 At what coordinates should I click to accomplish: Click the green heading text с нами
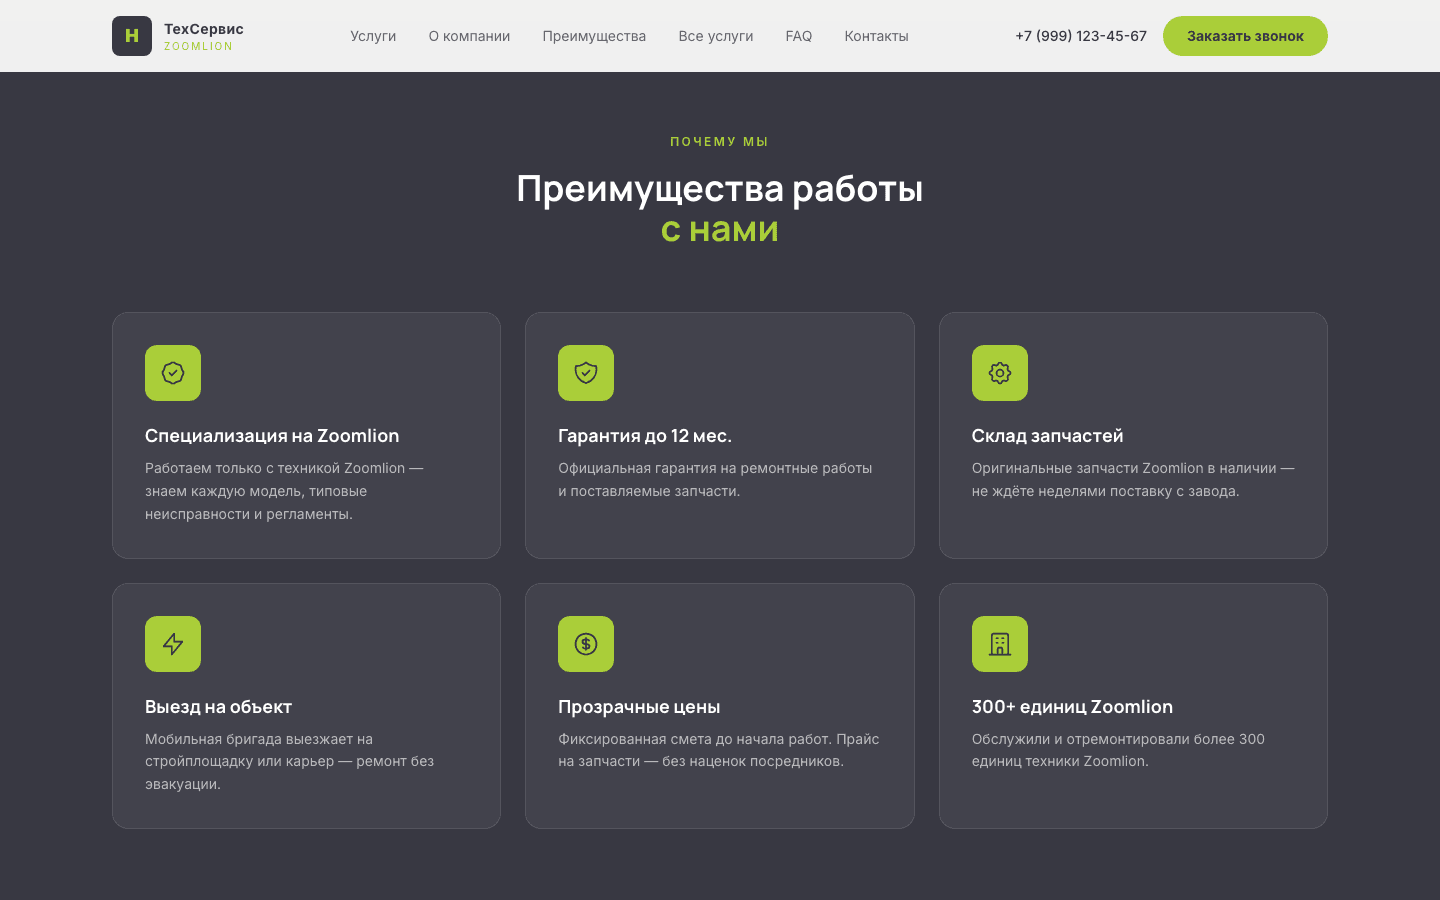point(720,229)
